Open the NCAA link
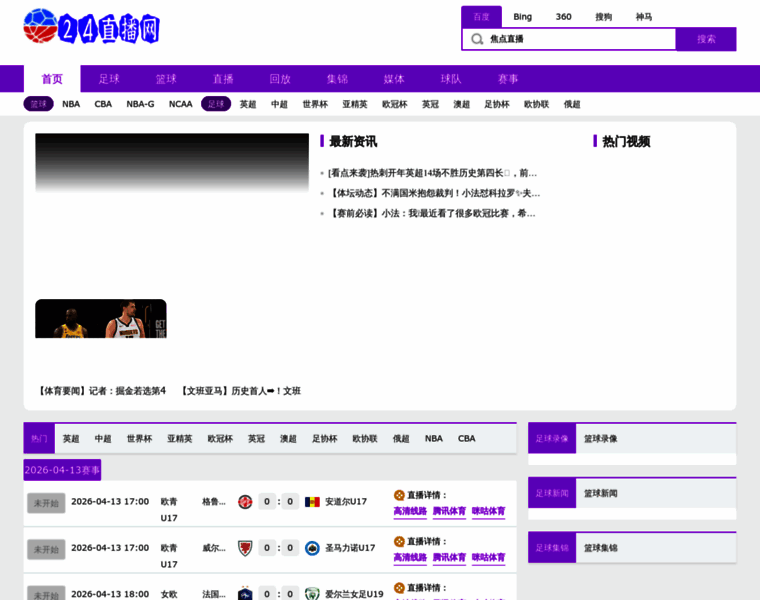The width and height of the screenshot is (760, 600). (180, 104)
